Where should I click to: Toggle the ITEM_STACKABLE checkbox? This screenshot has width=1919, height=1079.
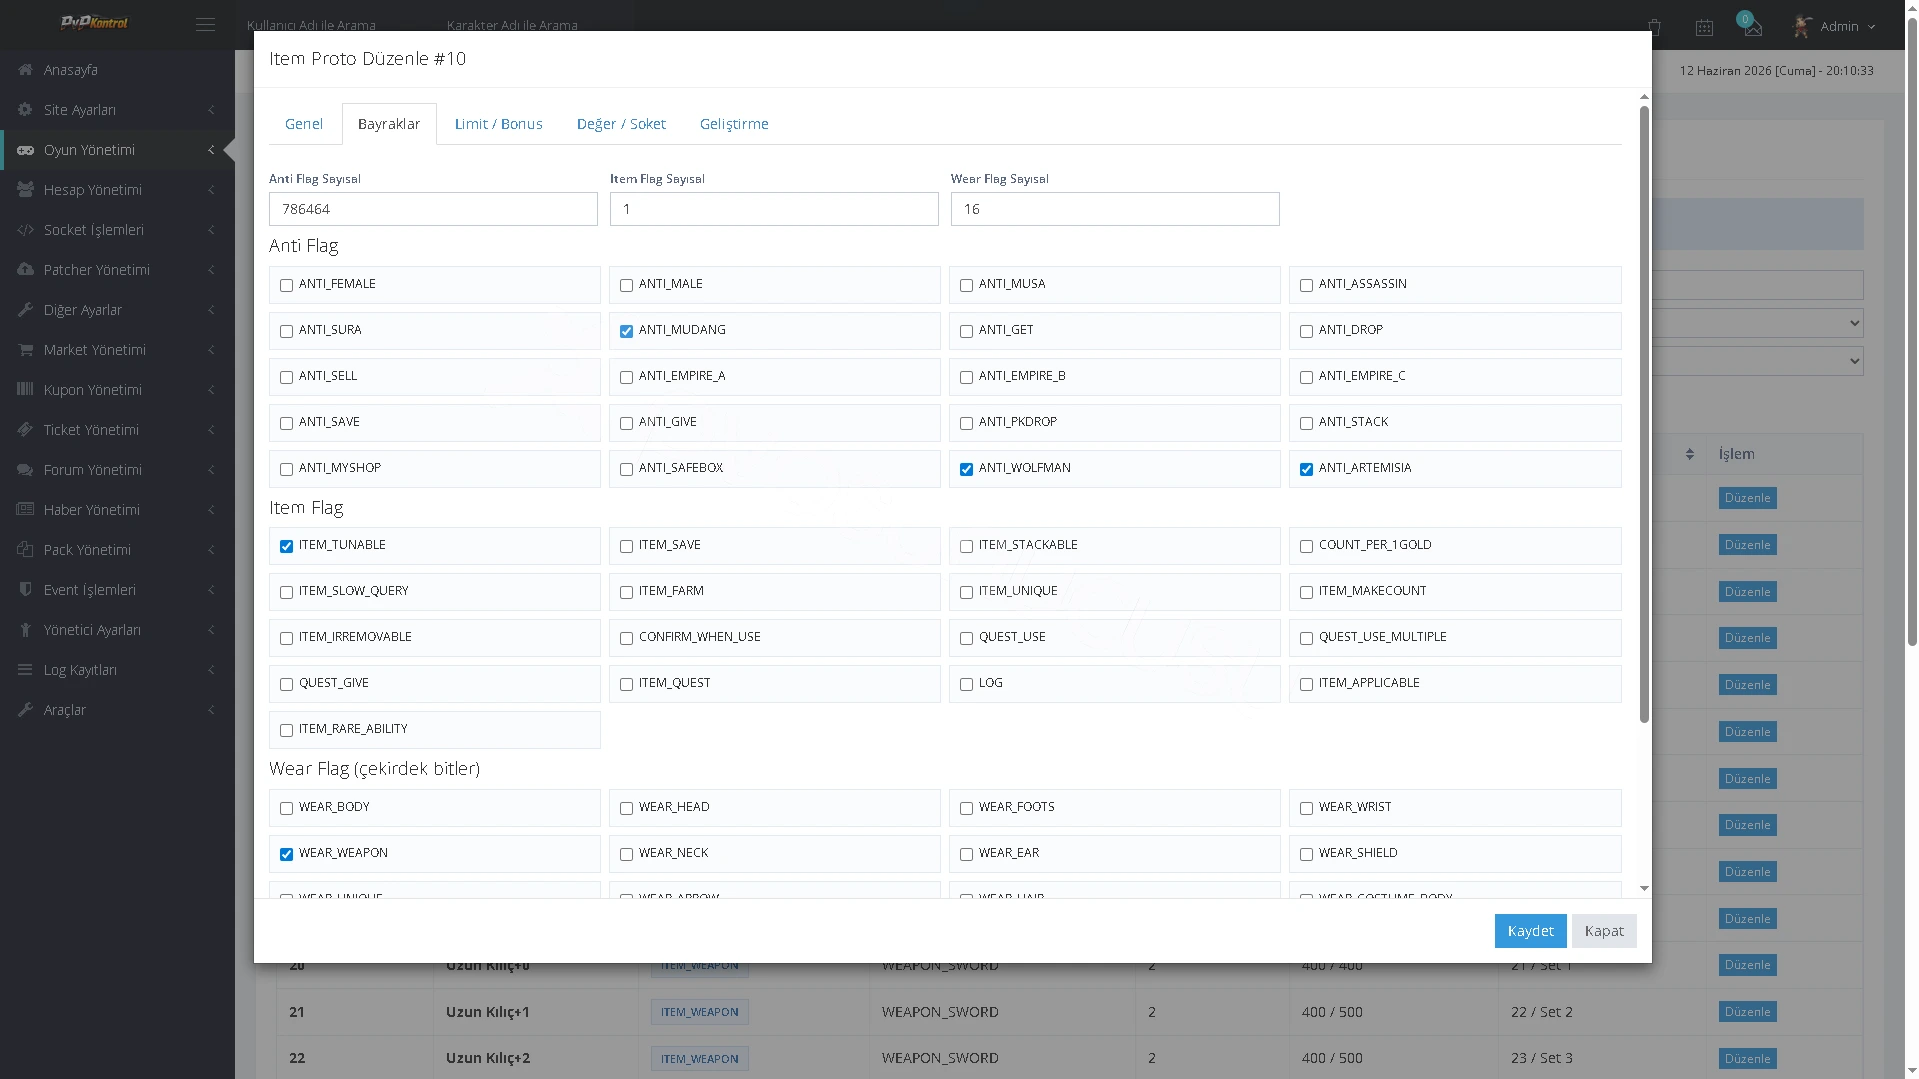coord(966,546)
